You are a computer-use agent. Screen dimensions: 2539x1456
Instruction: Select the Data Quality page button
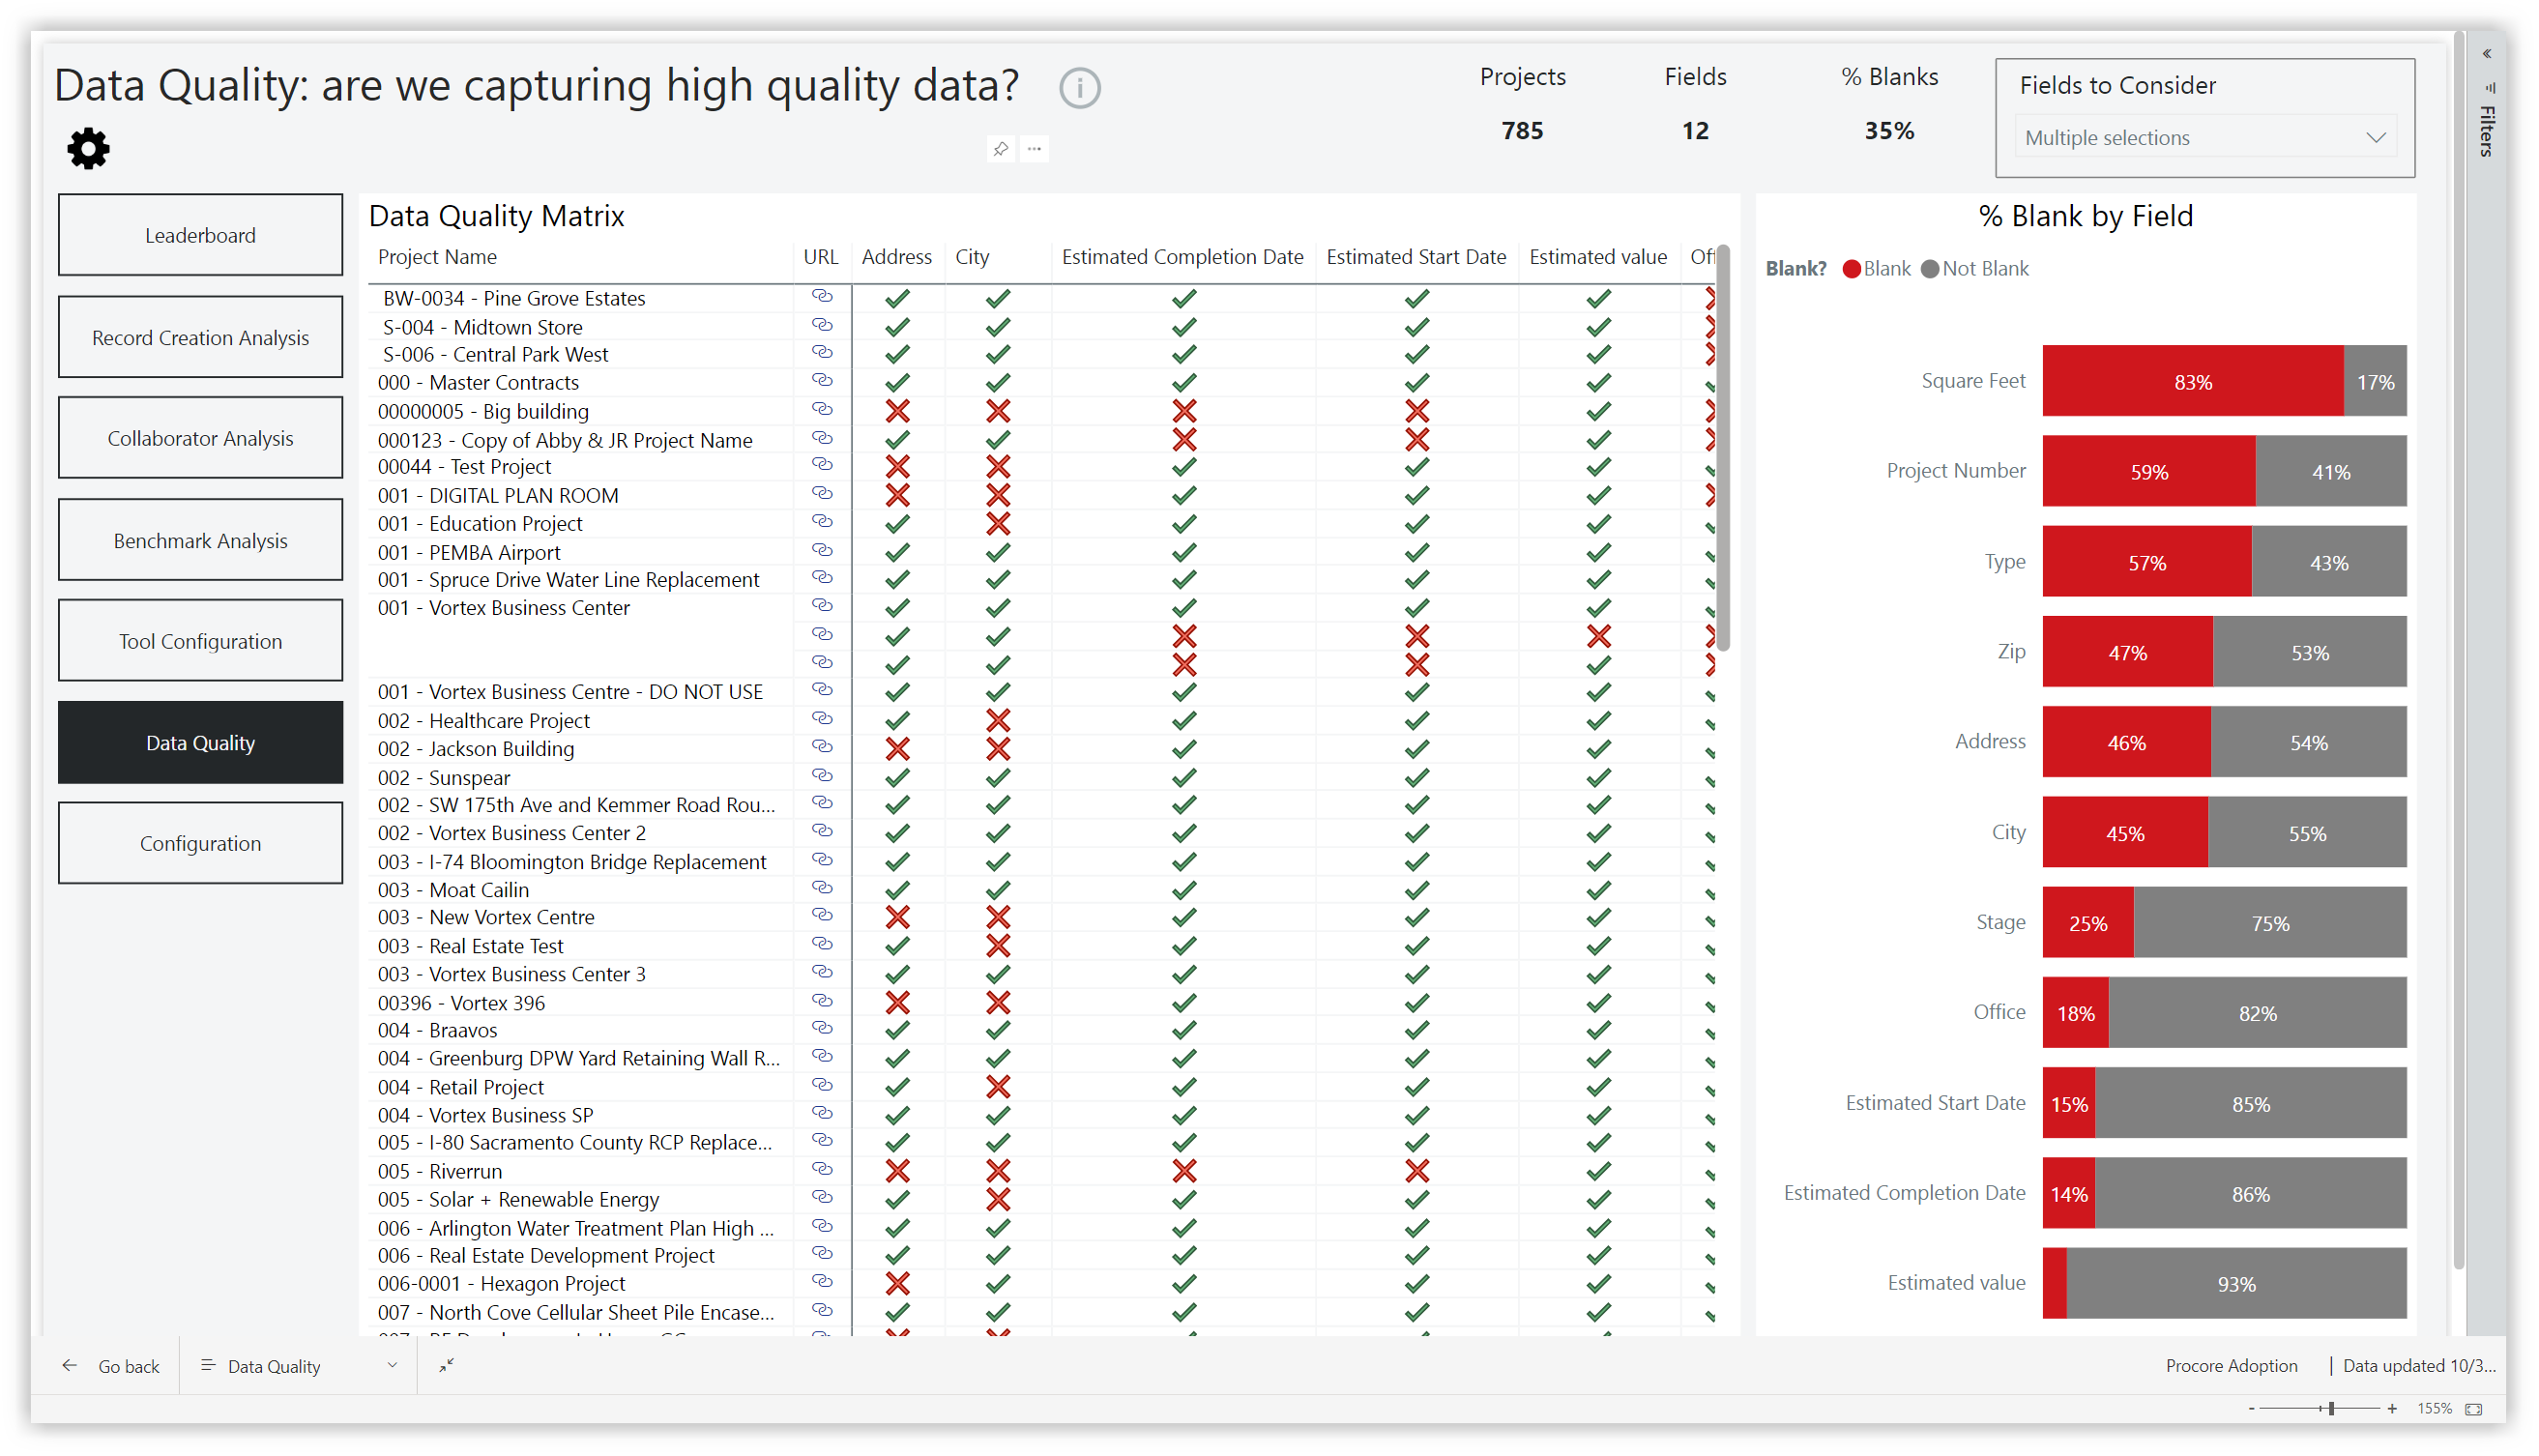tap(200, 743)
